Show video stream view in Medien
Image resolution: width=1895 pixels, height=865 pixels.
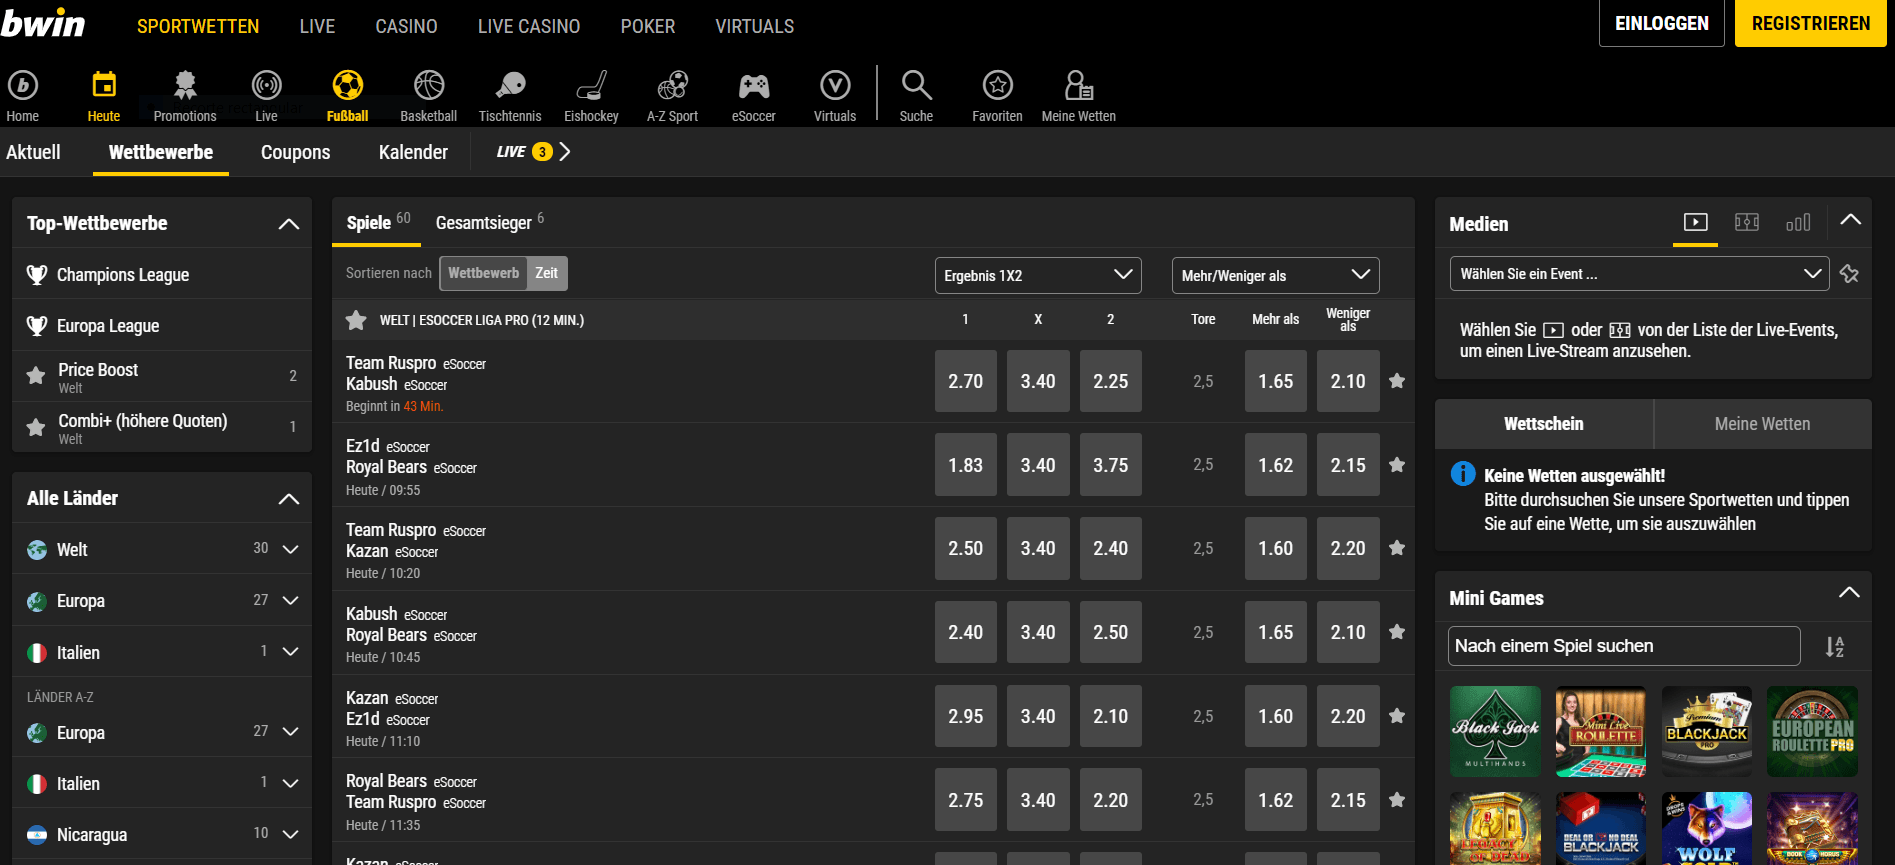[x=1695, y=222]
